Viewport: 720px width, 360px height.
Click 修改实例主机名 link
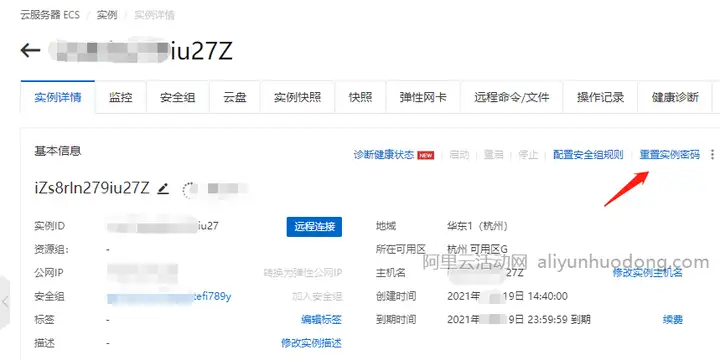647,273
